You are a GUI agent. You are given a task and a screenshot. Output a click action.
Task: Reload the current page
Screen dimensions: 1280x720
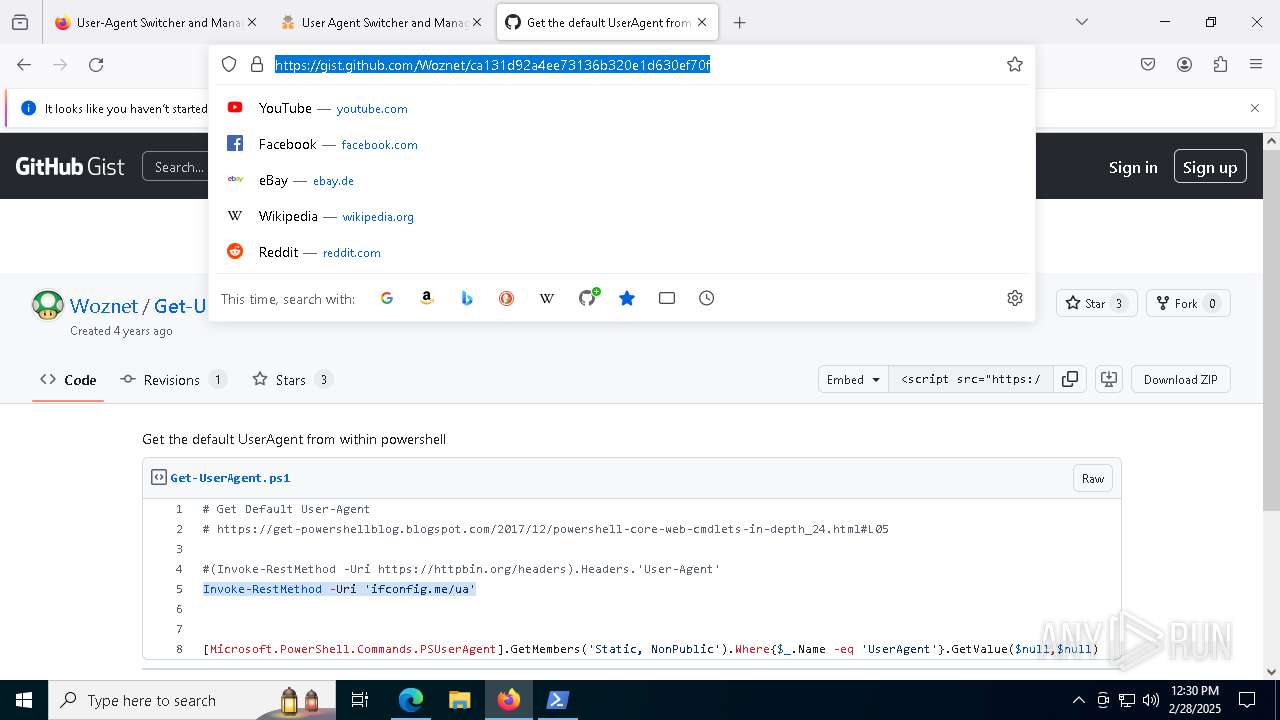point(96,64)
